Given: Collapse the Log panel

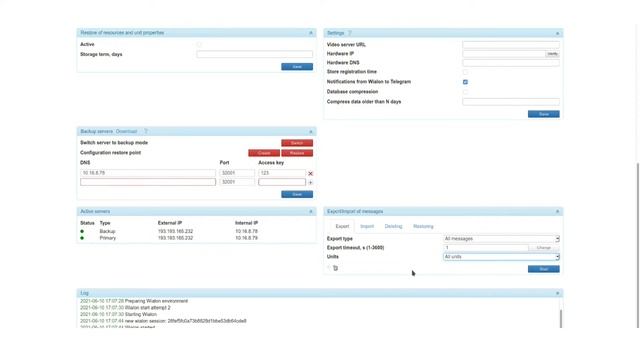Looking at the screenshot, I should click(x=557, y=293).
